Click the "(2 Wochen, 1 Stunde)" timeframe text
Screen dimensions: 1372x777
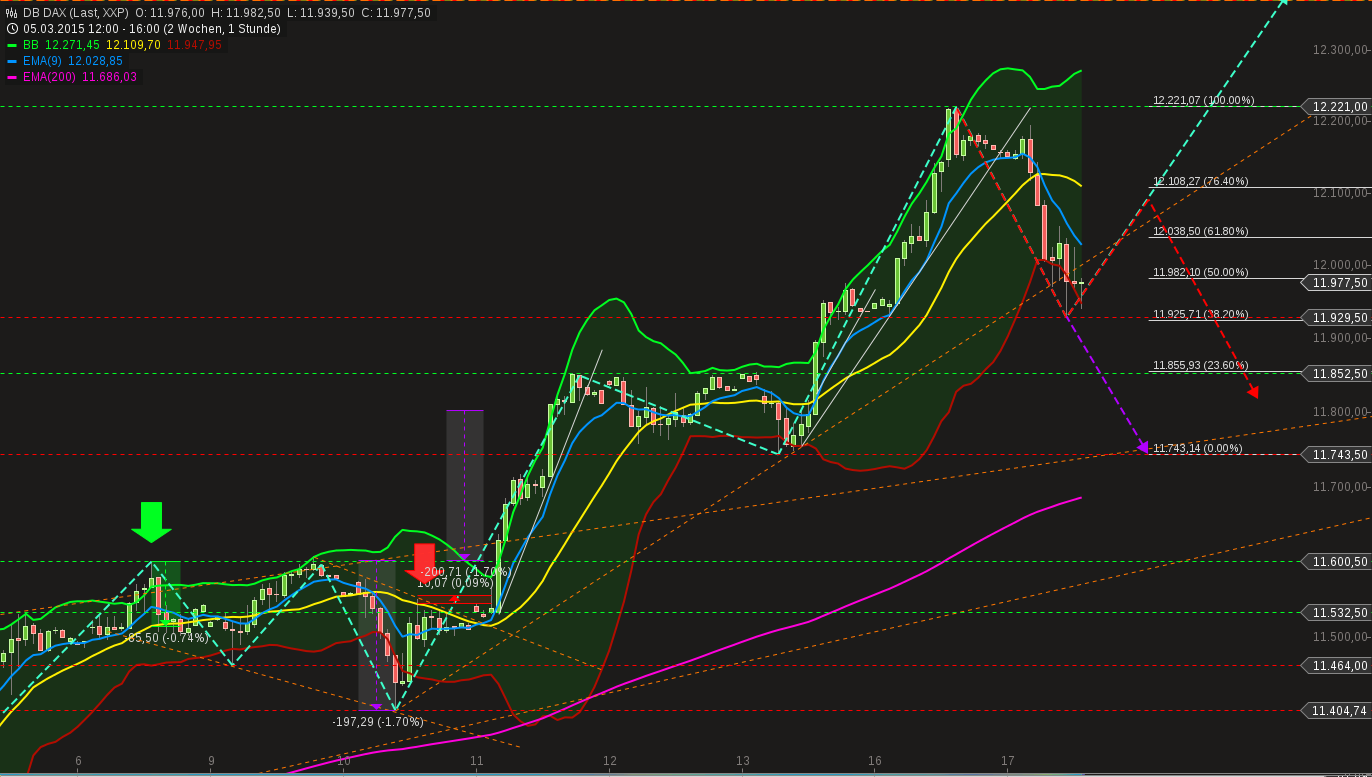(223, 29)
